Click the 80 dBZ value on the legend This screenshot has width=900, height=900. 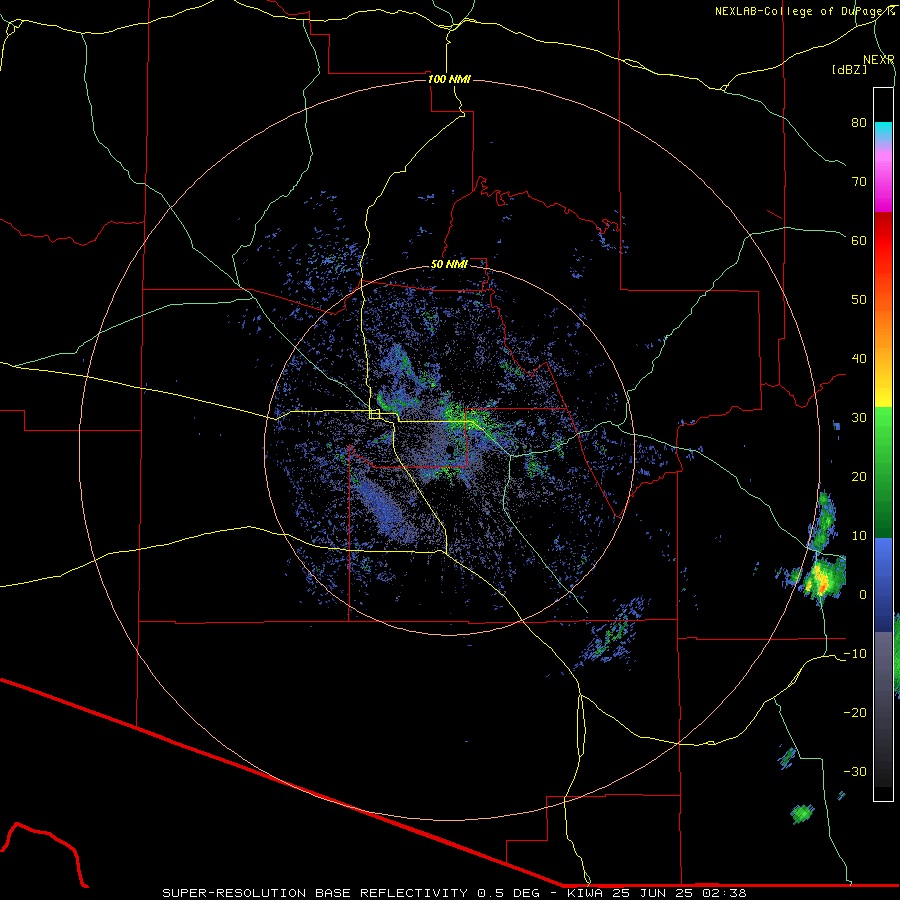pyautogui.click(x=859, y=122)
